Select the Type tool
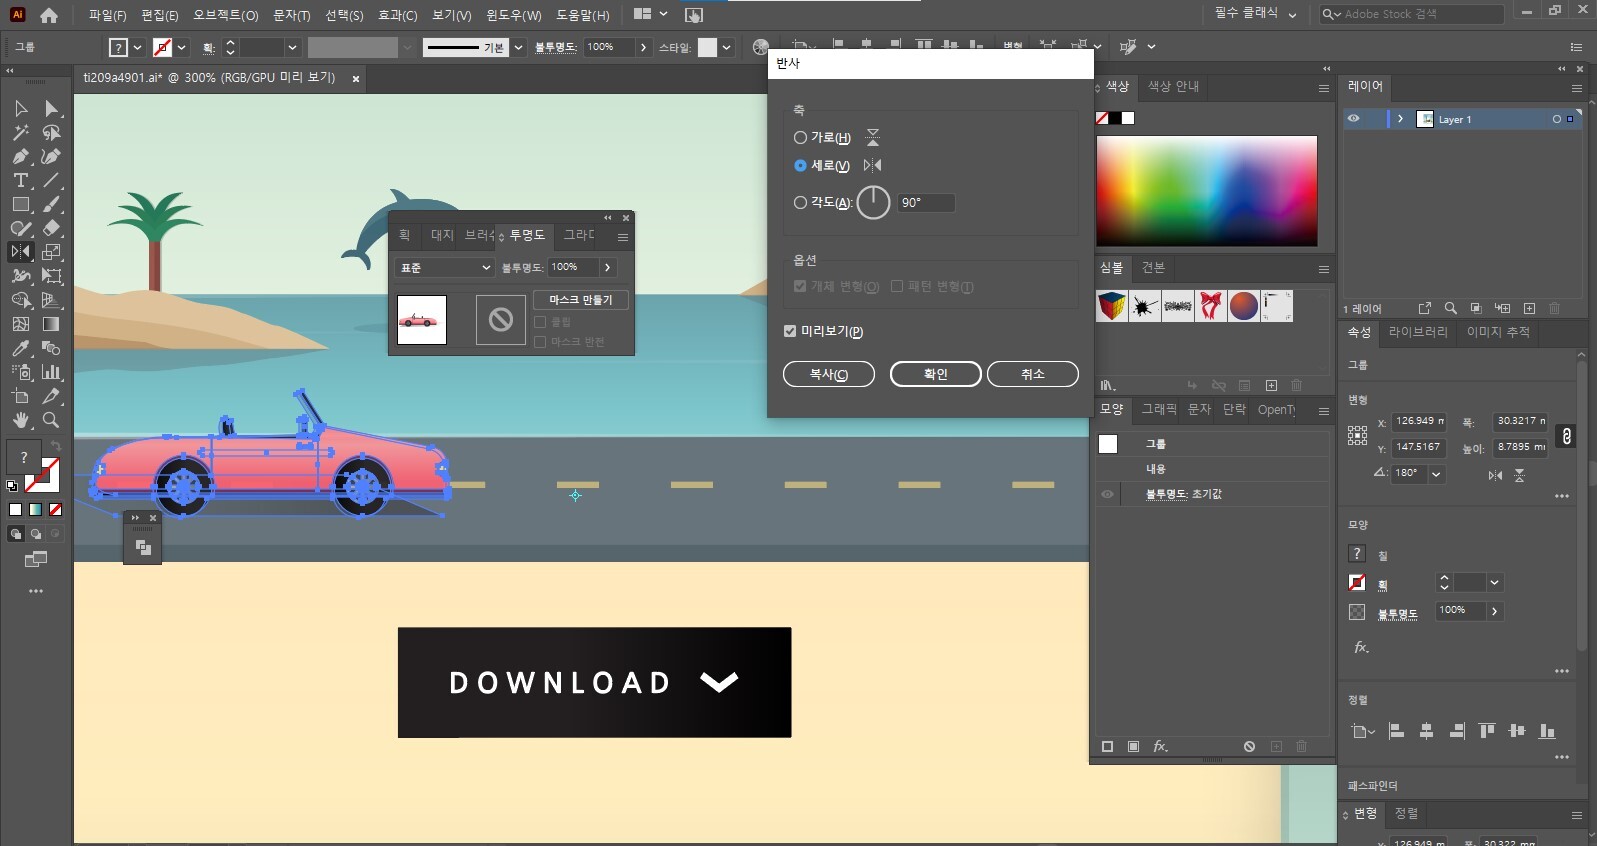 click(x=20, y=181)
